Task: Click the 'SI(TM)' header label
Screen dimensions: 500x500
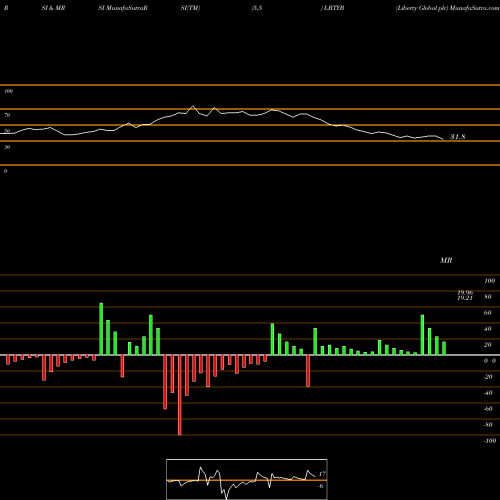Action: (x=190, y=8)
